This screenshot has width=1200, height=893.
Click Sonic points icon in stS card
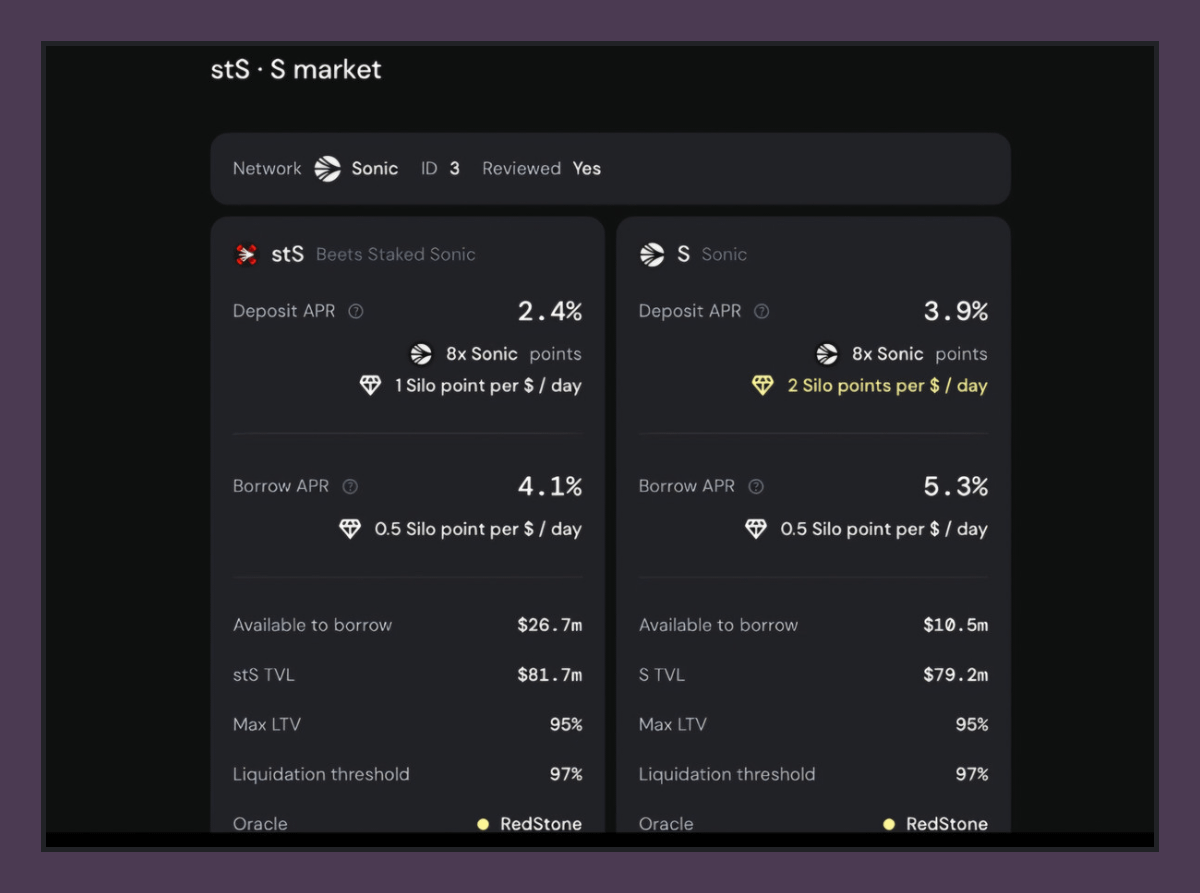click(421, 354)
